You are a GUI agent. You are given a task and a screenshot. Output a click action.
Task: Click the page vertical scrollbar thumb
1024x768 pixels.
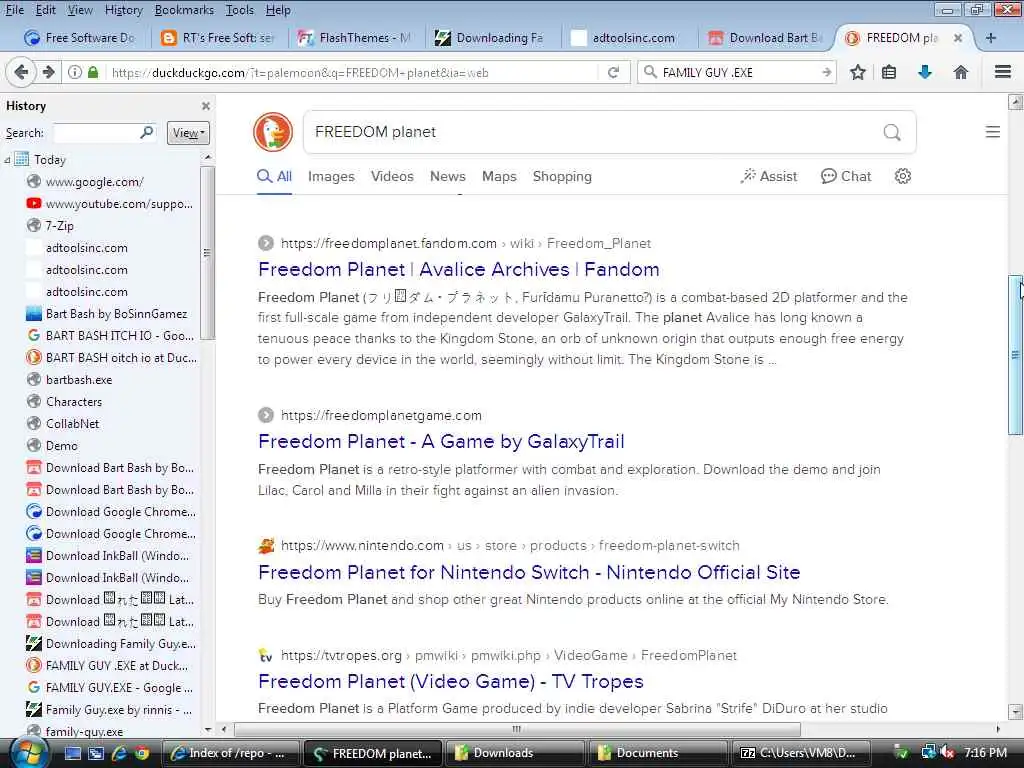[x=1015, y=355]
